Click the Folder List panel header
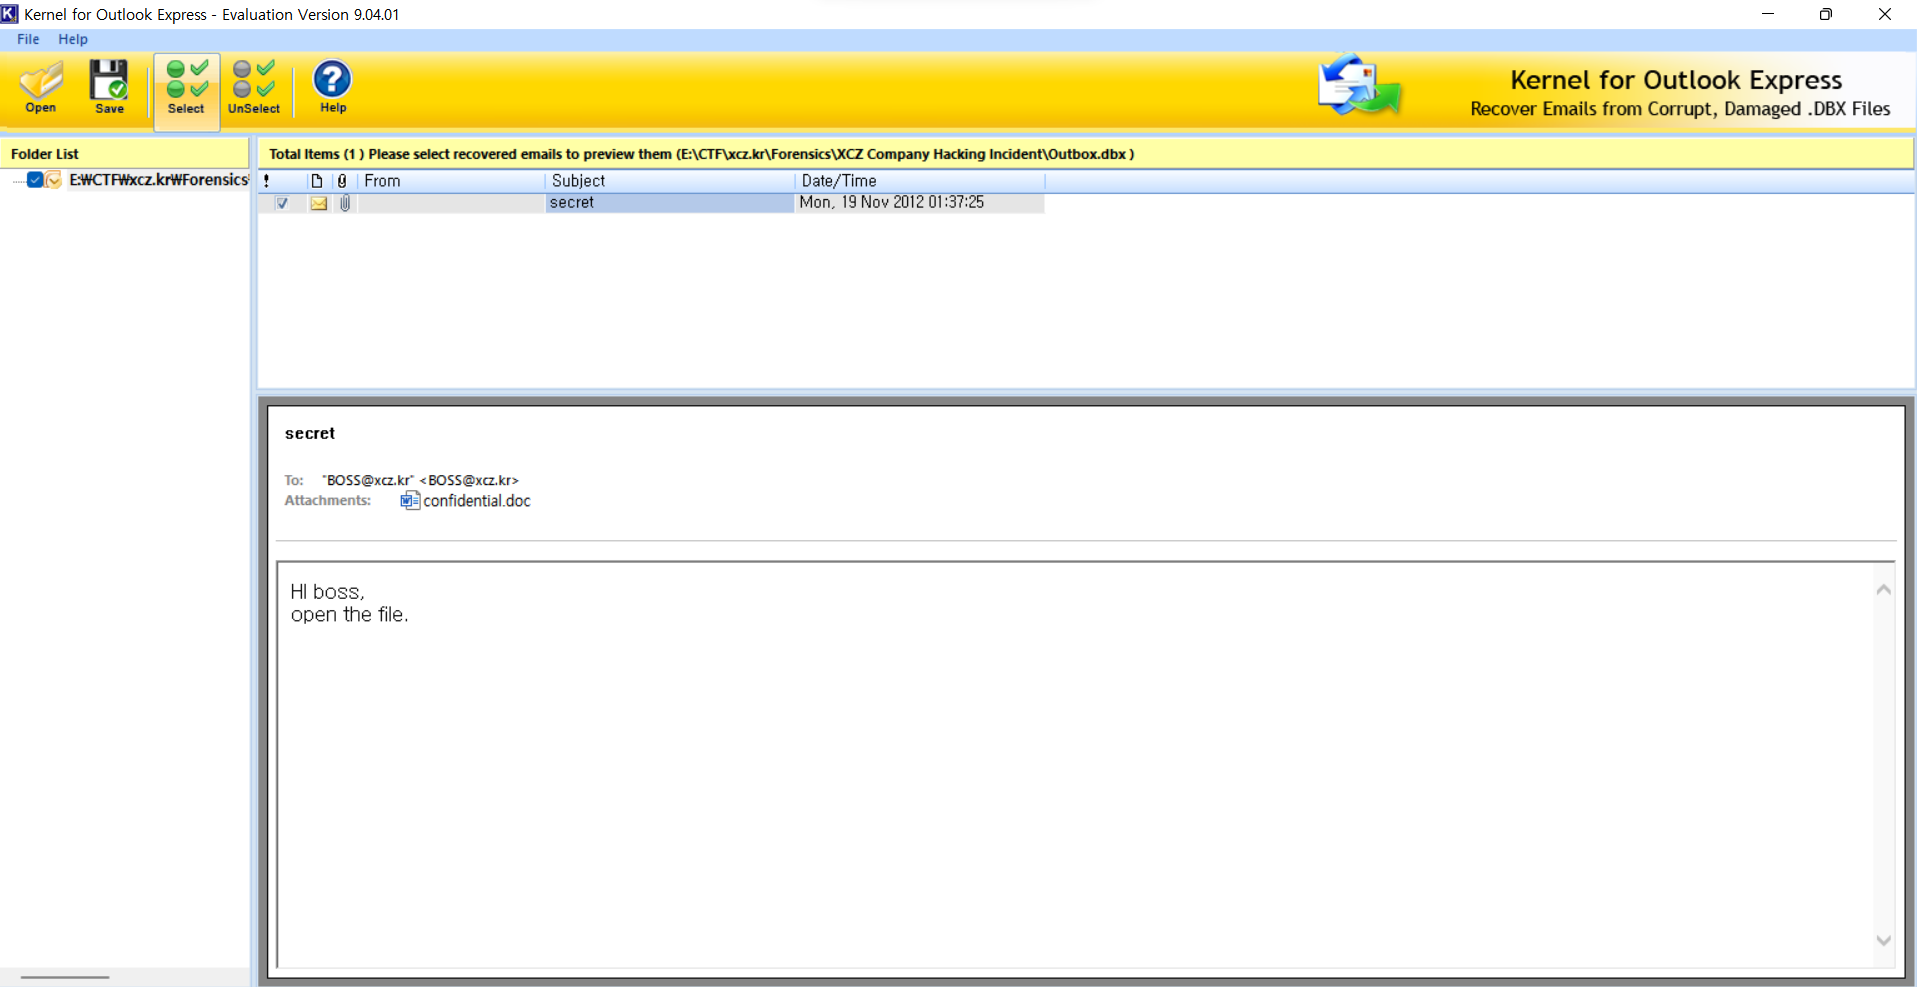1917x987 pixels. point(125,154)
